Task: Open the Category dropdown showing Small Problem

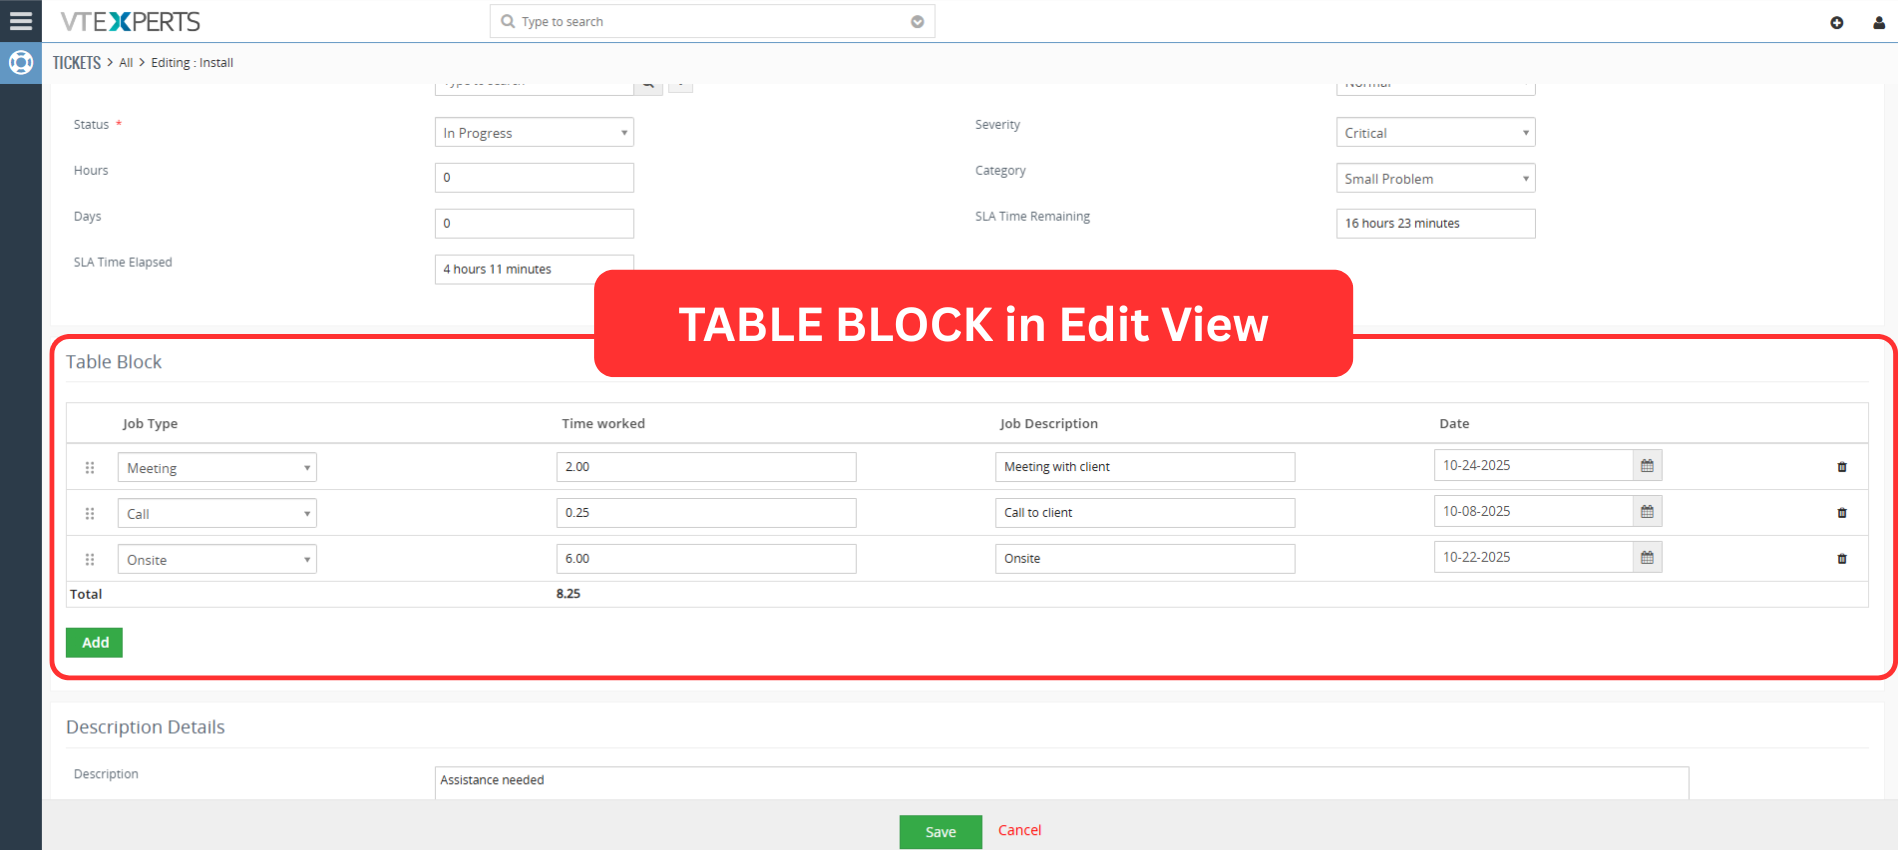Action: pyautogui.click(x=1435, y=179)
